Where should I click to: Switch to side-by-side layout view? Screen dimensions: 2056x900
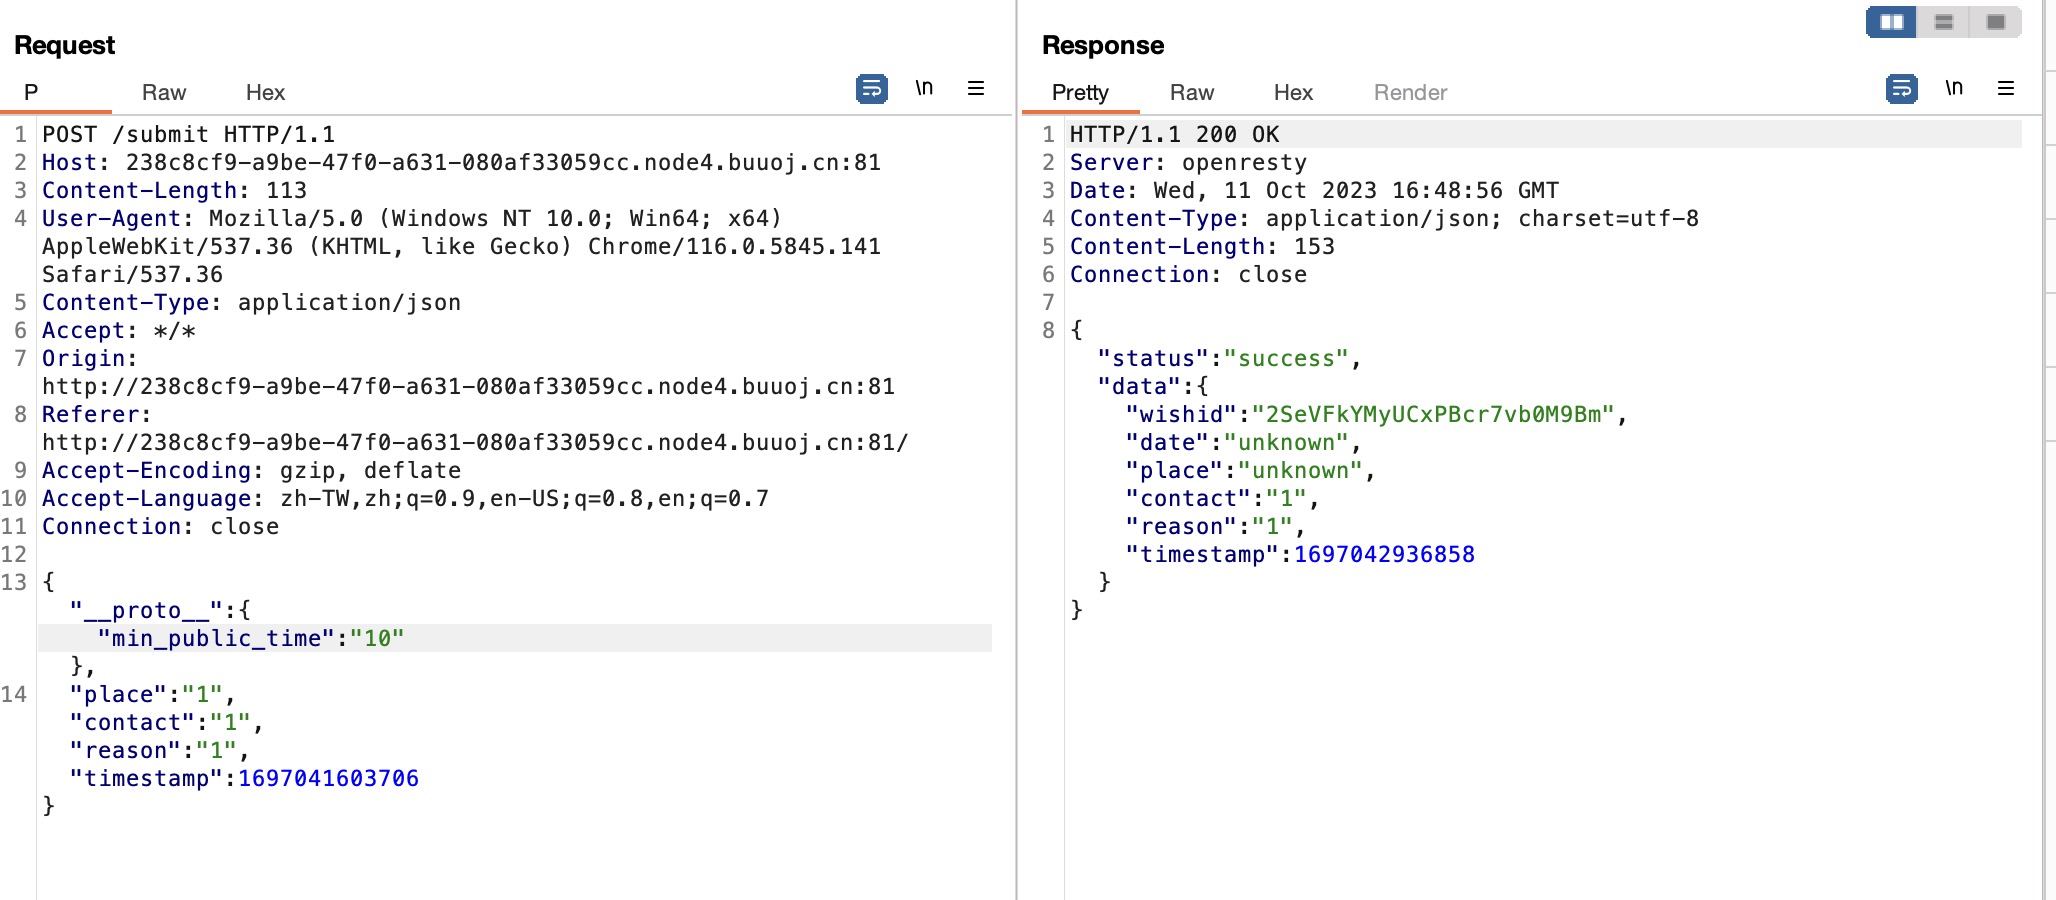point(1891,22)
